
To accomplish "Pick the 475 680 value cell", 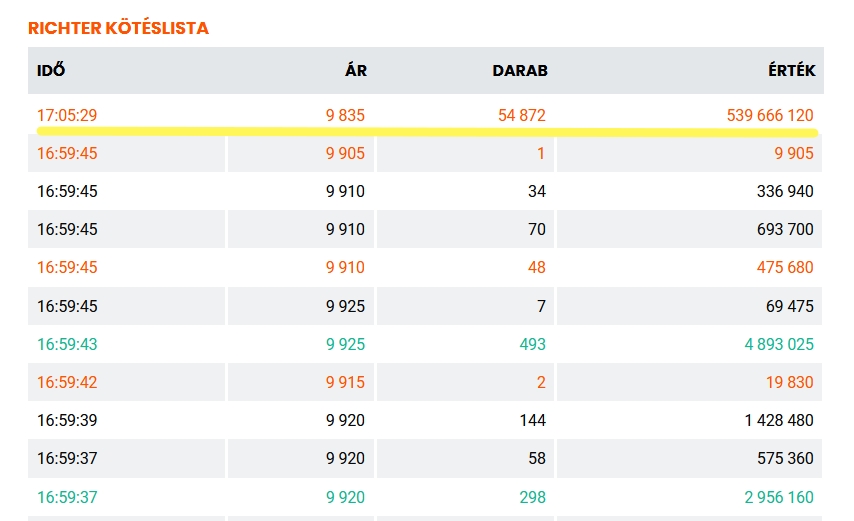I will [785, 267].
